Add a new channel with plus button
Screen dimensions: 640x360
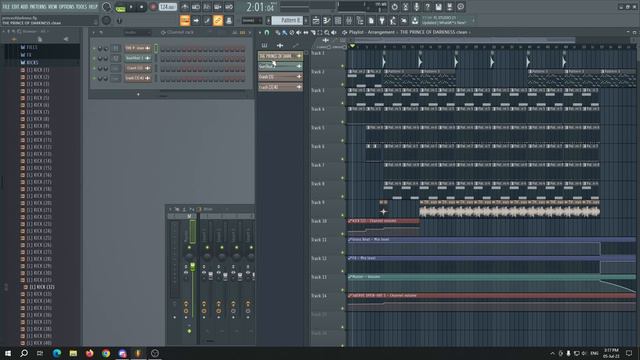click(138, 94)
